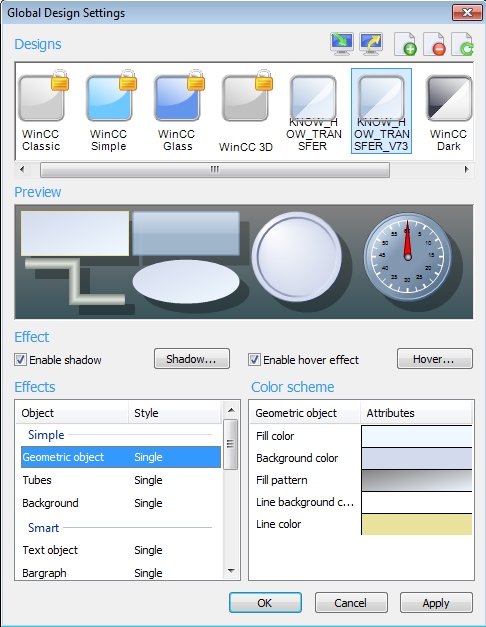486x627 pixels.
Task: Click the Effects list scroll up arrow
Action: [231, 410]
